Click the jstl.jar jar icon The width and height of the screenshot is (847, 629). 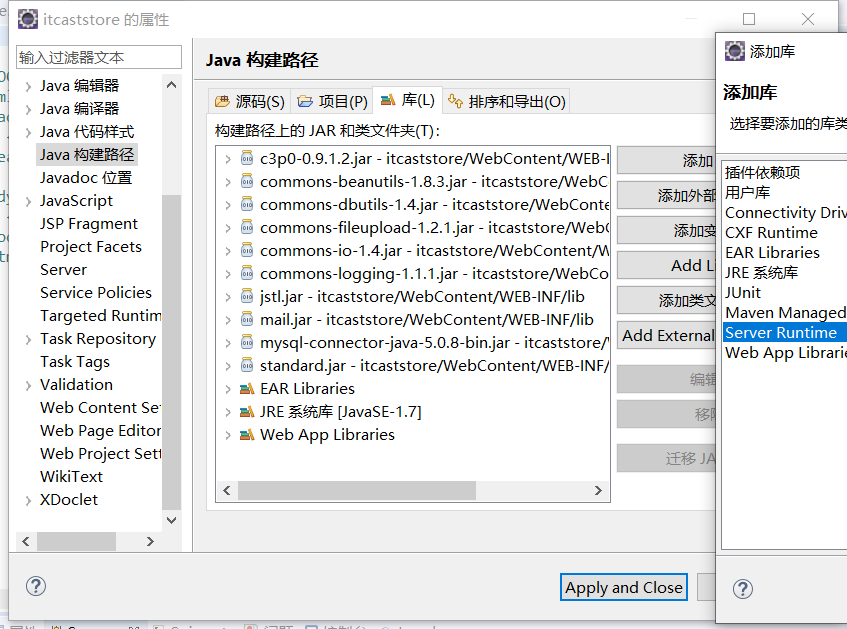click(x=247, y=297)
